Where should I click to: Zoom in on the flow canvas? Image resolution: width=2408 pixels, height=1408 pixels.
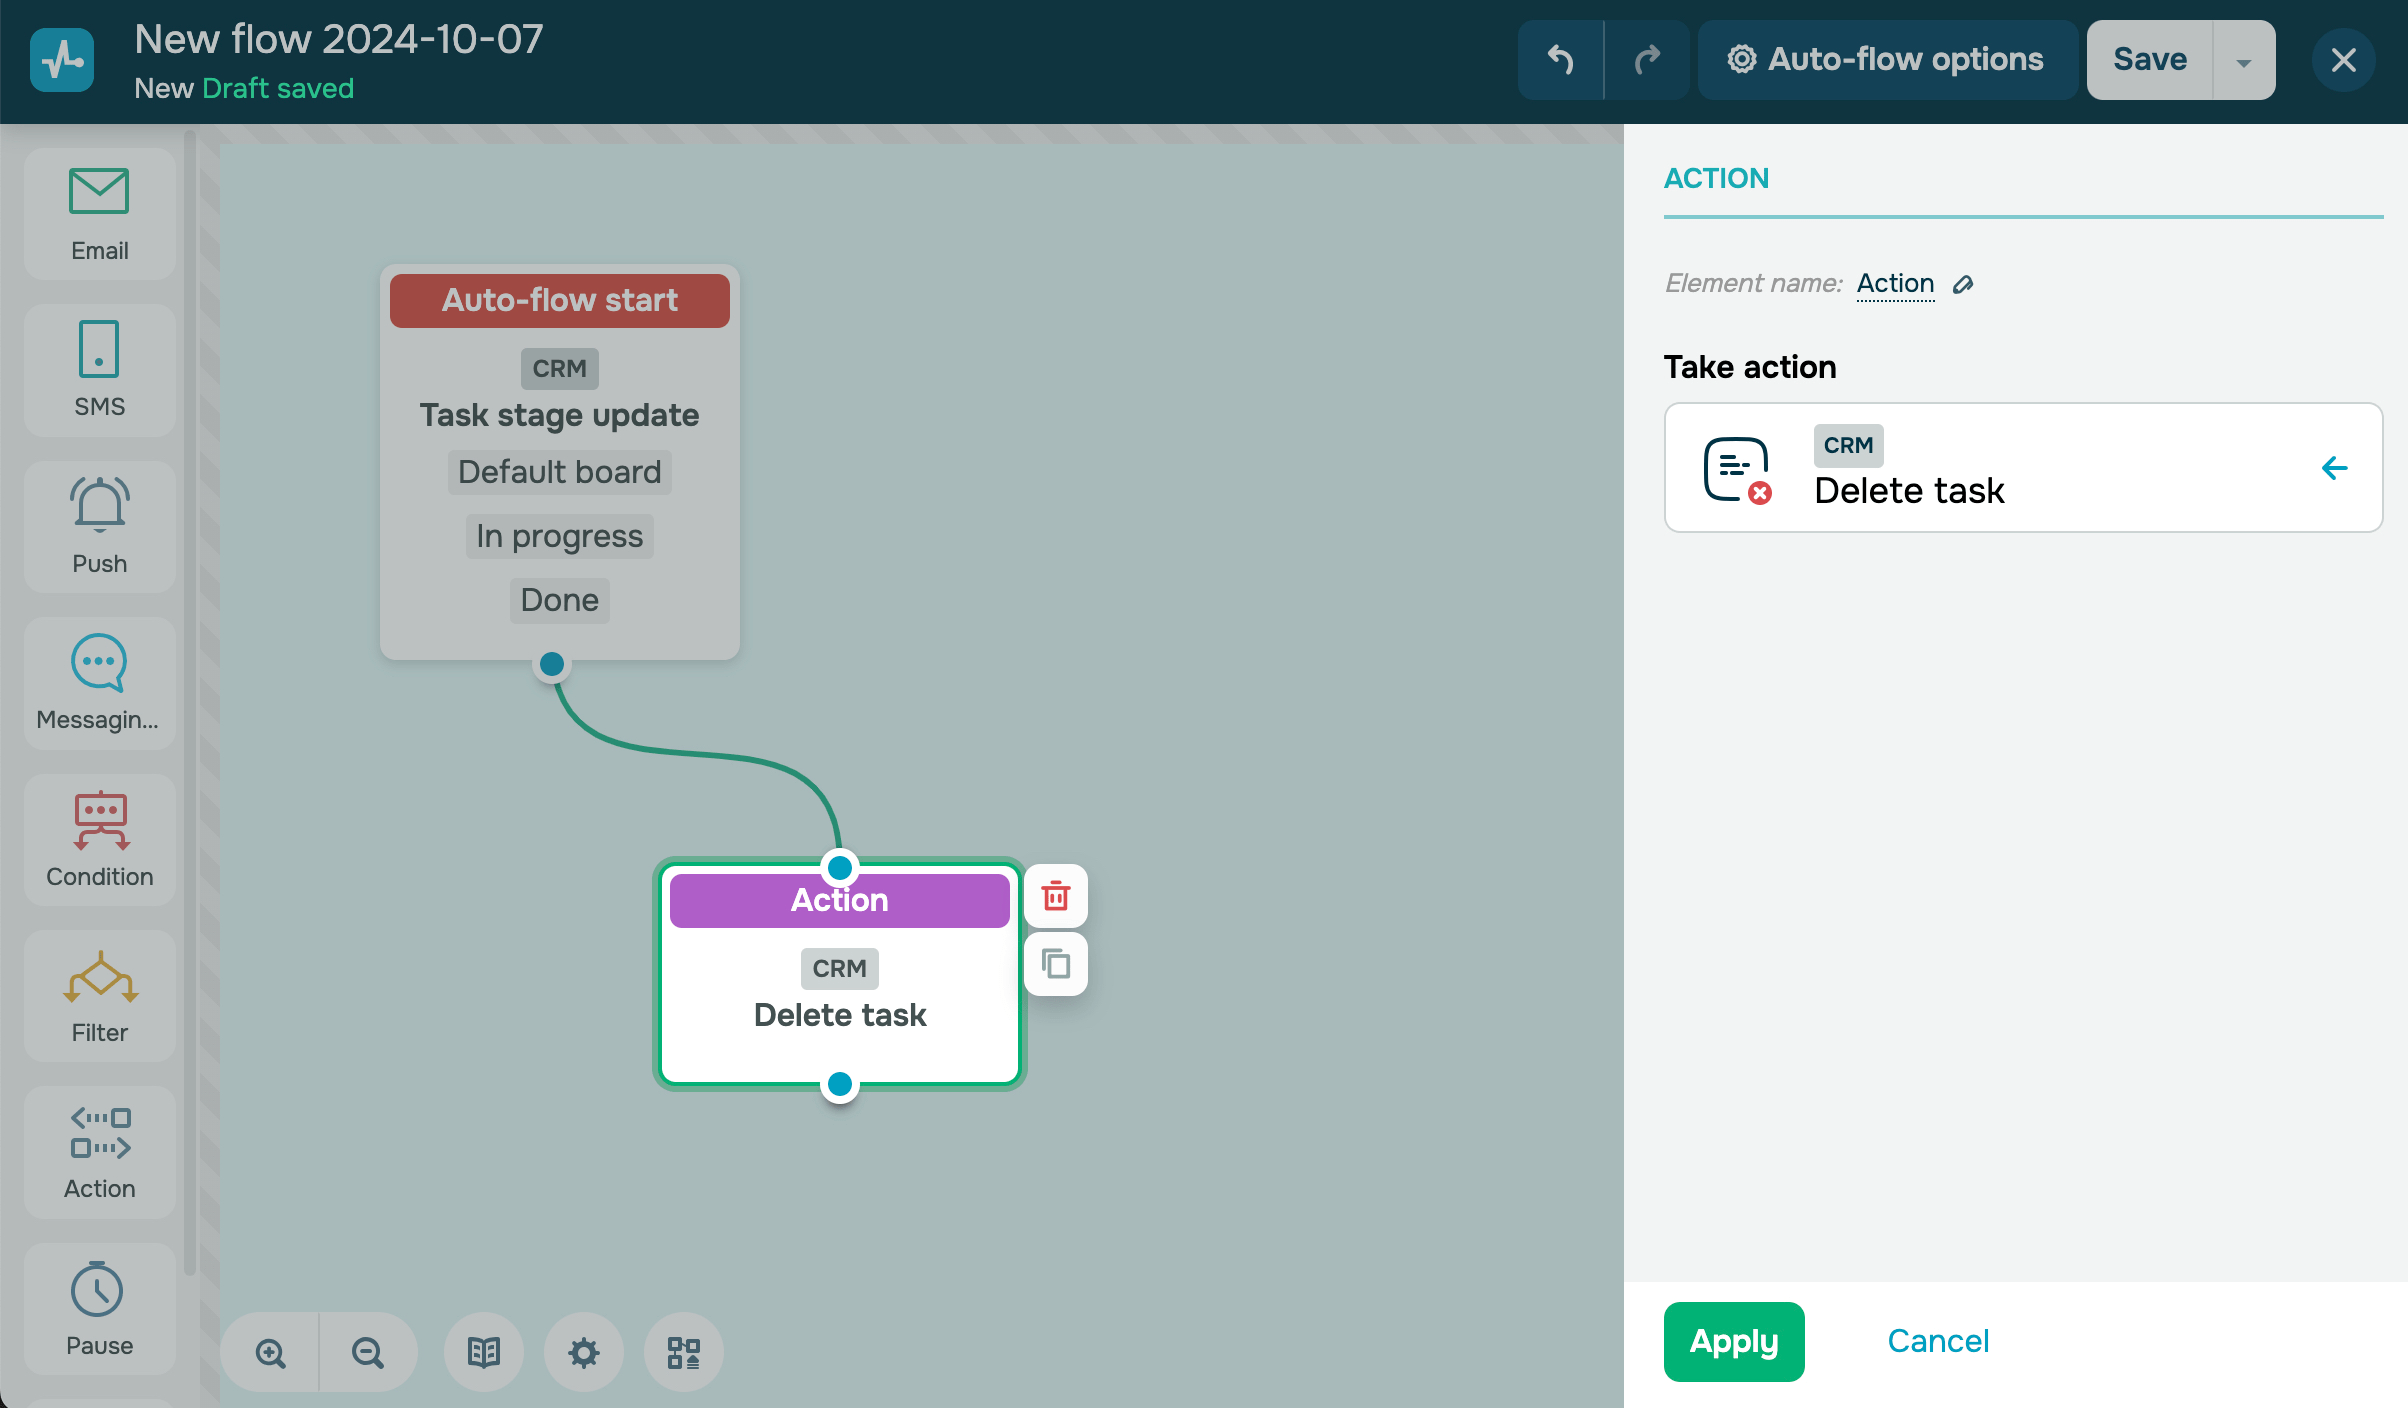point(270,1353)
